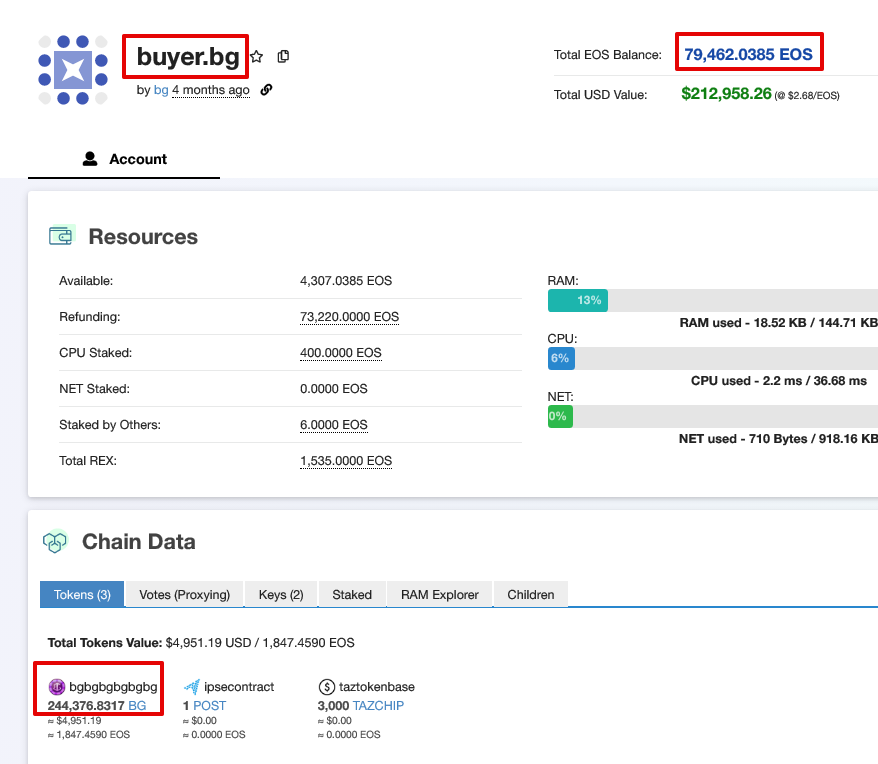Click the ≈ 1,847.4590 EOS token value
Viewport: 878px width, 764px height.
88,734
